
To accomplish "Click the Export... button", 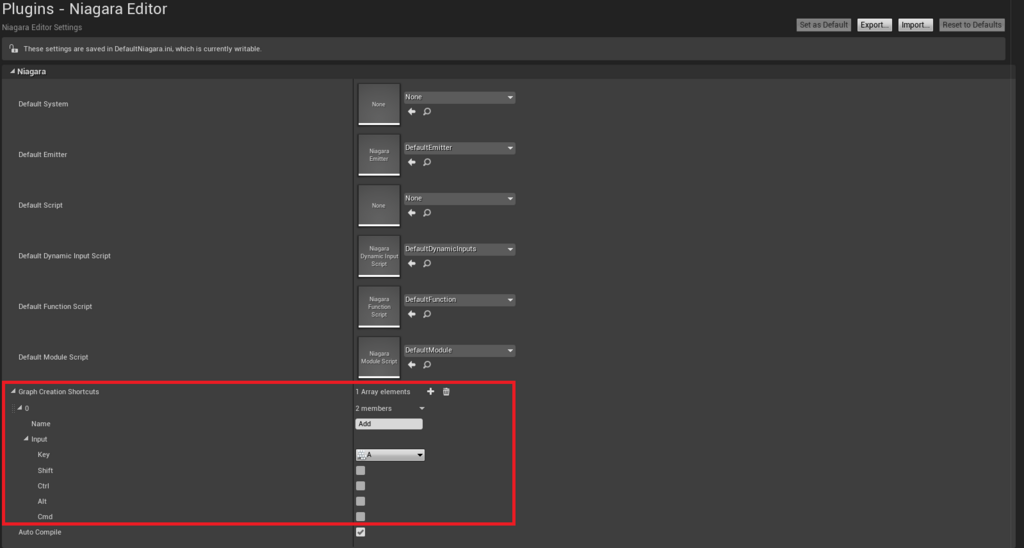I will (x=874, y=25).
